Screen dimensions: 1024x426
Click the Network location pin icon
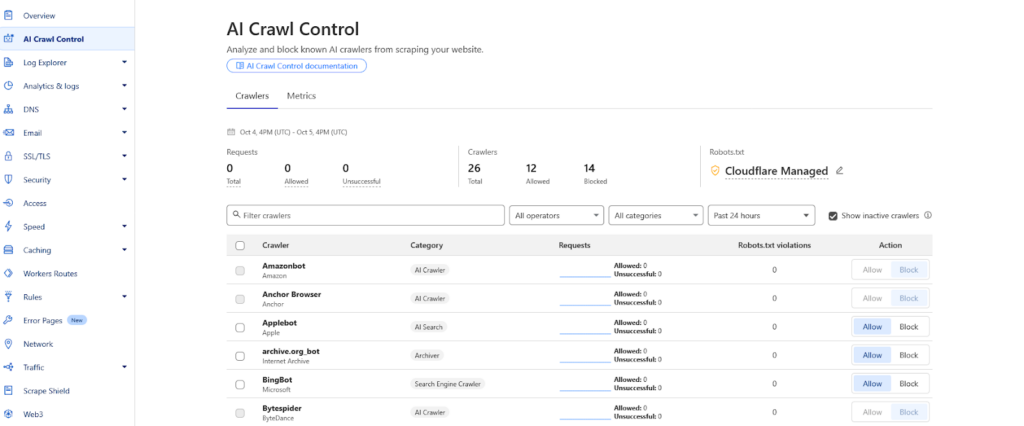pos(9,344)
